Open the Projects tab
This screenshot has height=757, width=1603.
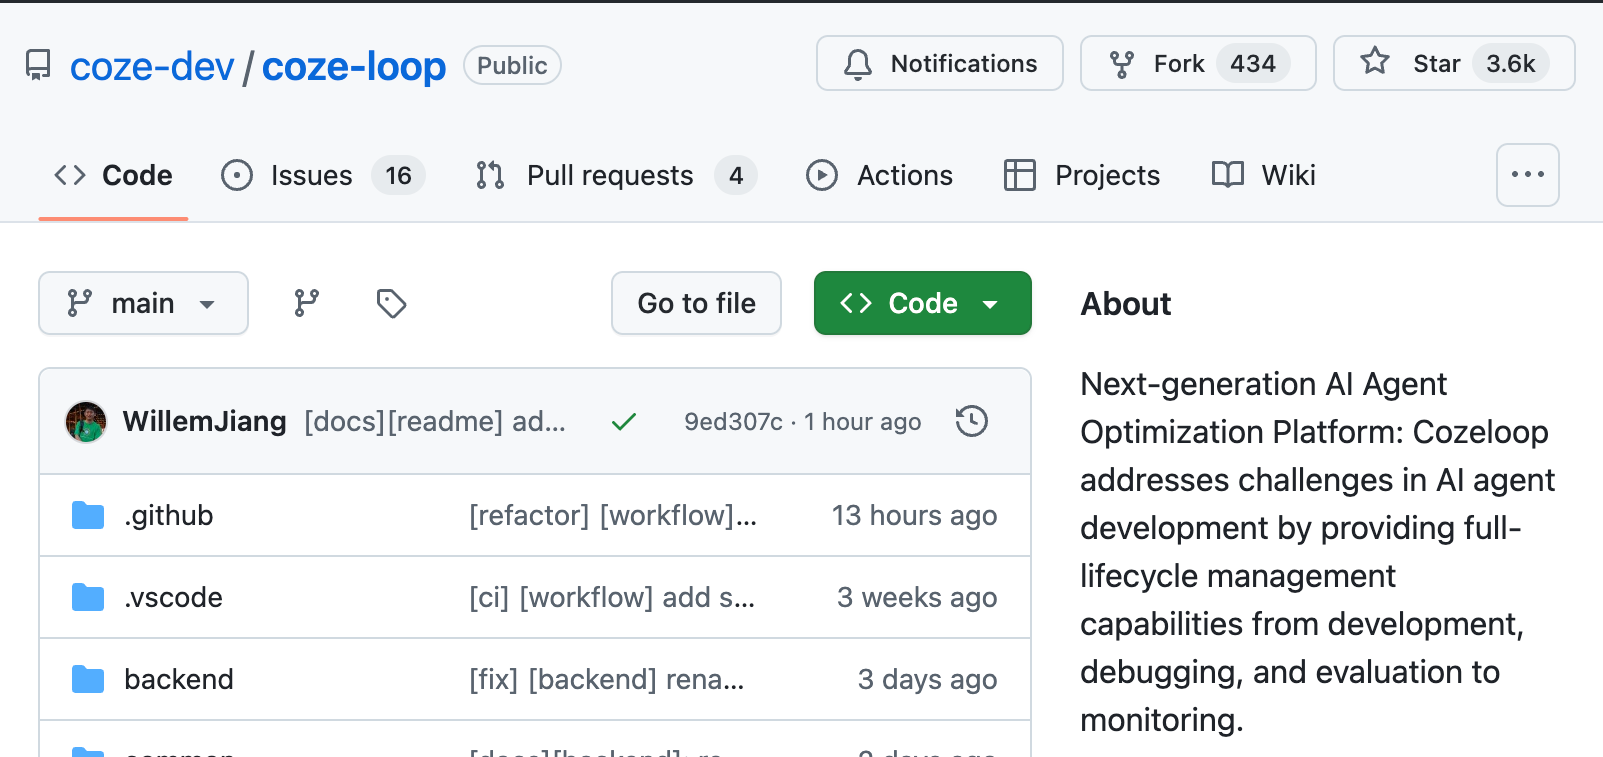pos(1082,175)
